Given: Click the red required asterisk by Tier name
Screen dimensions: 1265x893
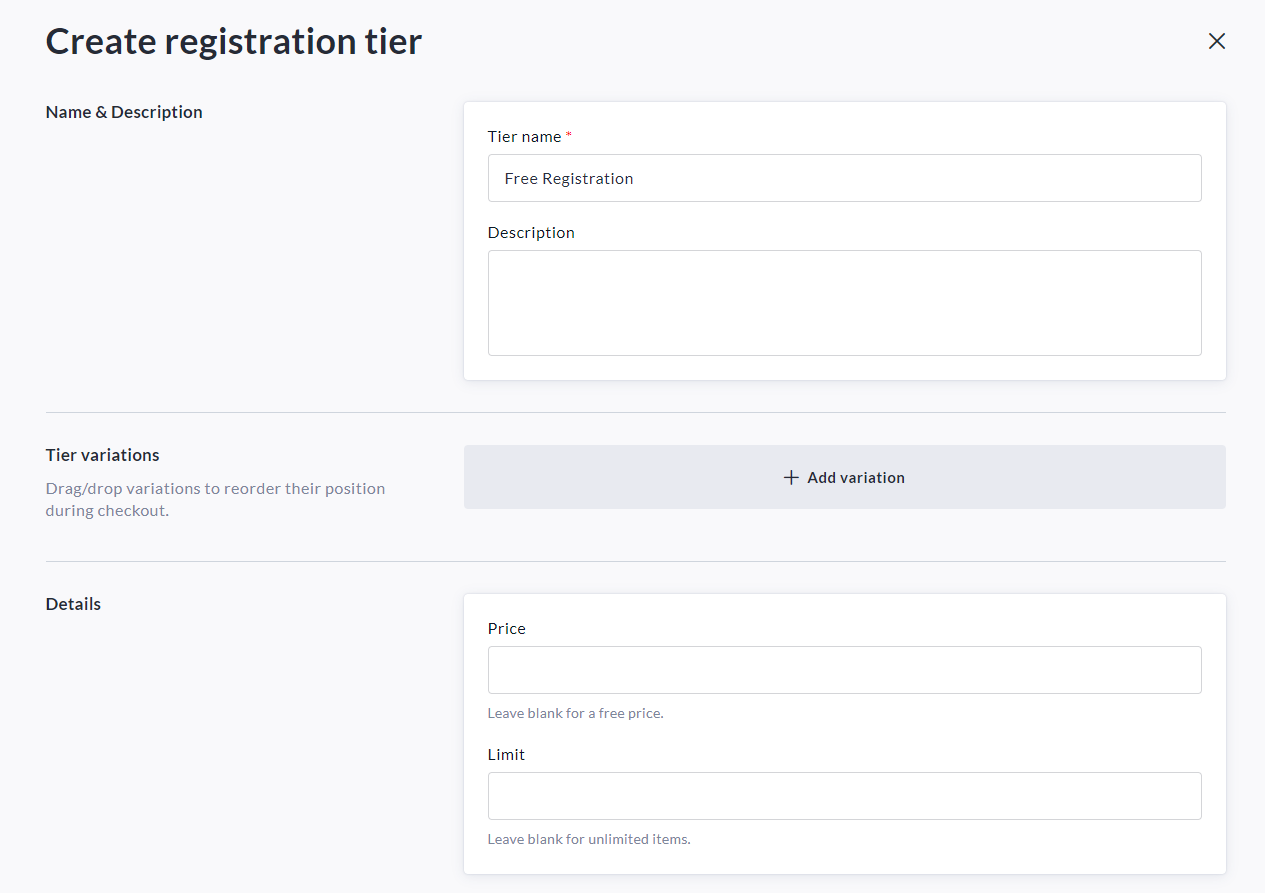Looking at the screenshot, I should coord(569,135).
